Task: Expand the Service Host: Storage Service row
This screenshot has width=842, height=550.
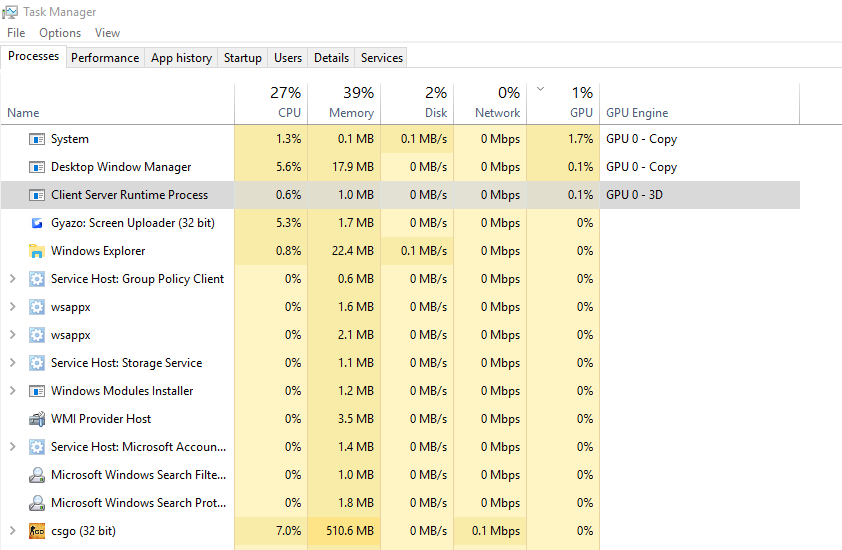Action: [12, 363]
